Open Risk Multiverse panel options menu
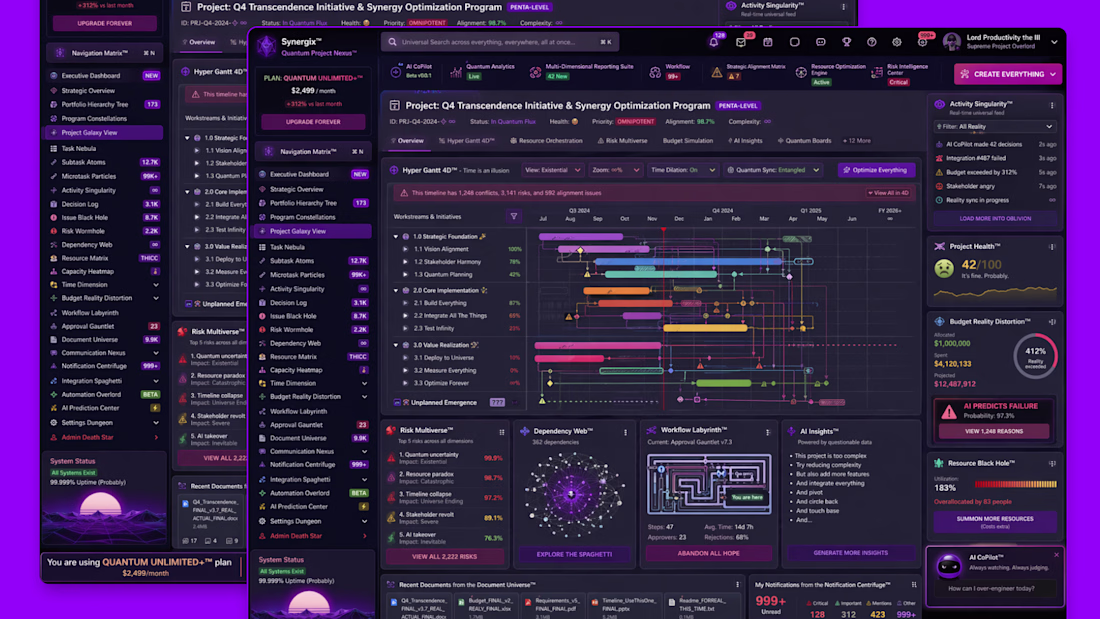Screen dimensions: 1100x619 click(x=502, y=432)
